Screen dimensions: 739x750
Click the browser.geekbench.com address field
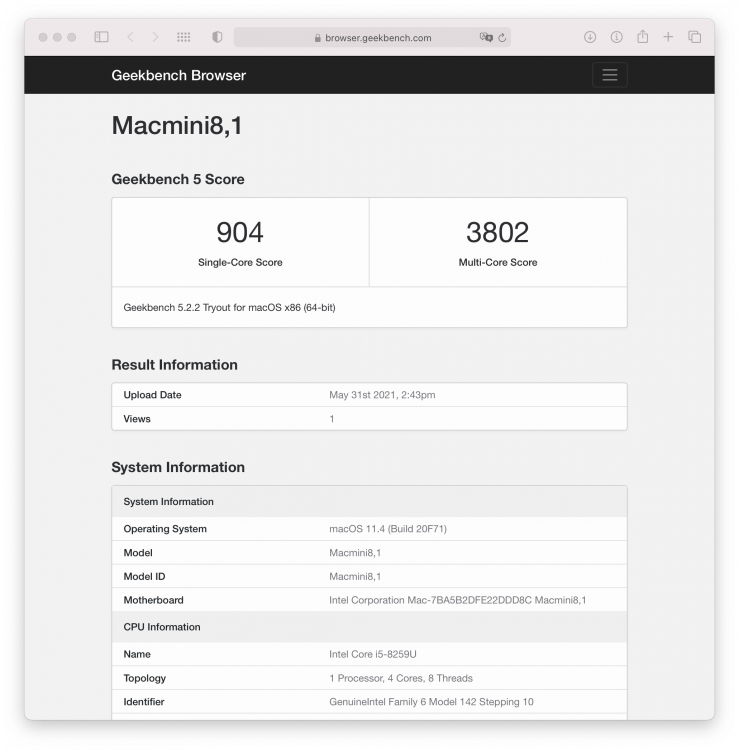[372, 37]
